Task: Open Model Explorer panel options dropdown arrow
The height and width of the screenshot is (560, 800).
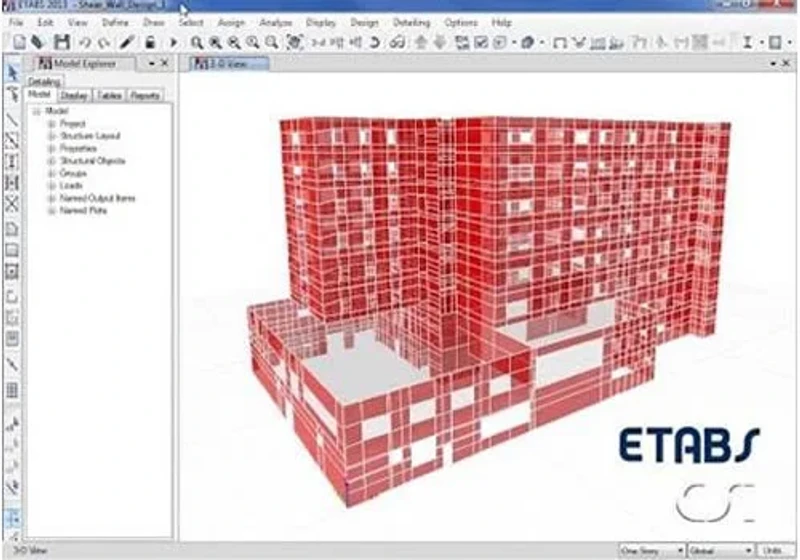Action: [152, 64]
